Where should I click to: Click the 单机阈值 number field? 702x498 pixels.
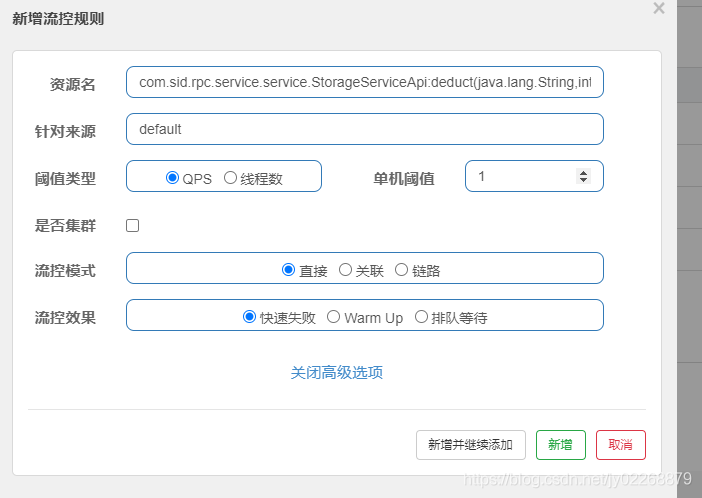[534, 176]
